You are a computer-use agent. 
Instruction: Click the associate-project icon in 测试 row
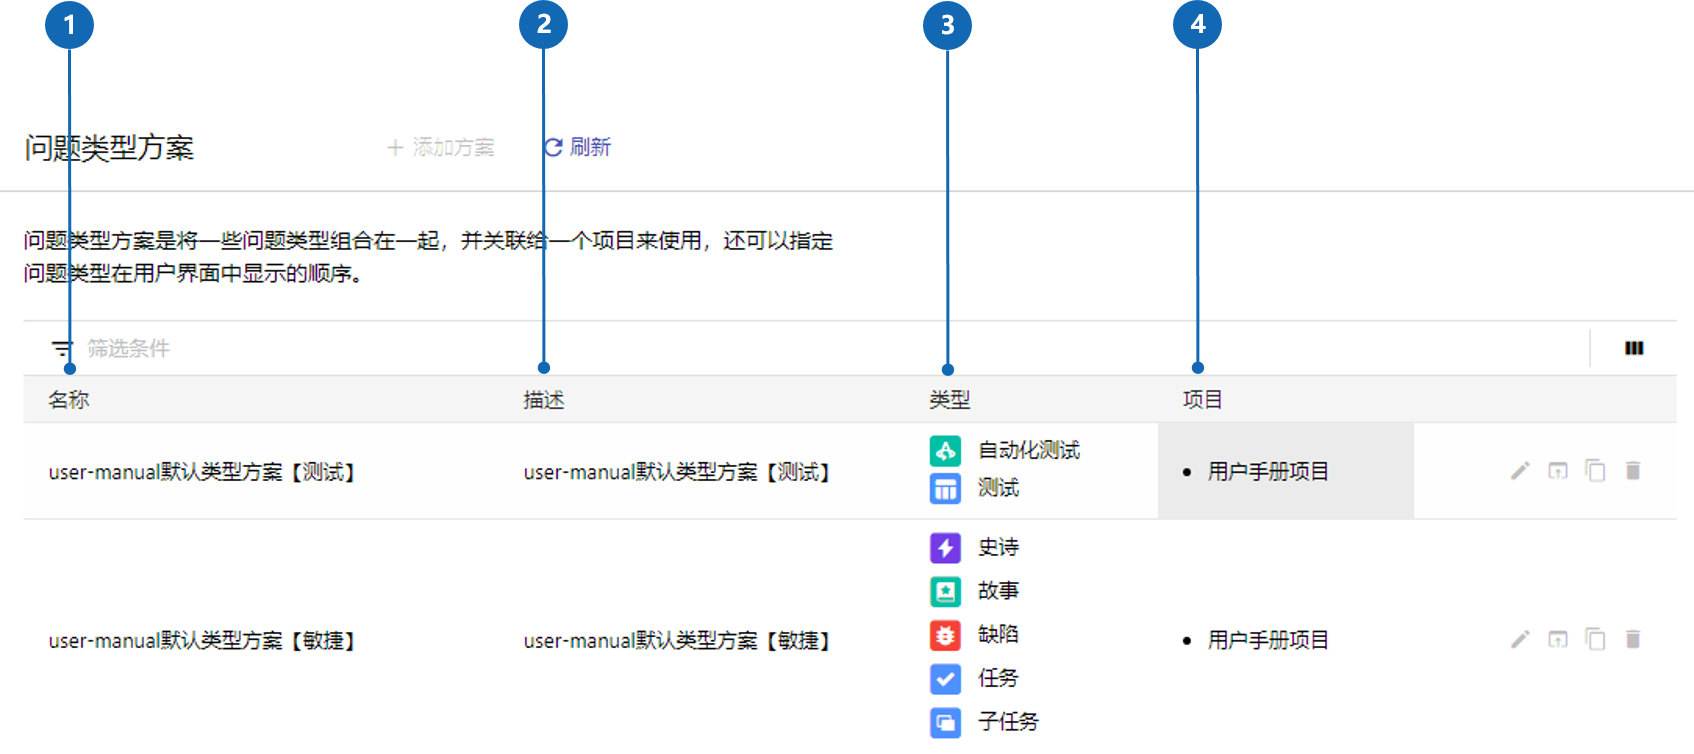pyautogui.click(x=1558, y=471)
